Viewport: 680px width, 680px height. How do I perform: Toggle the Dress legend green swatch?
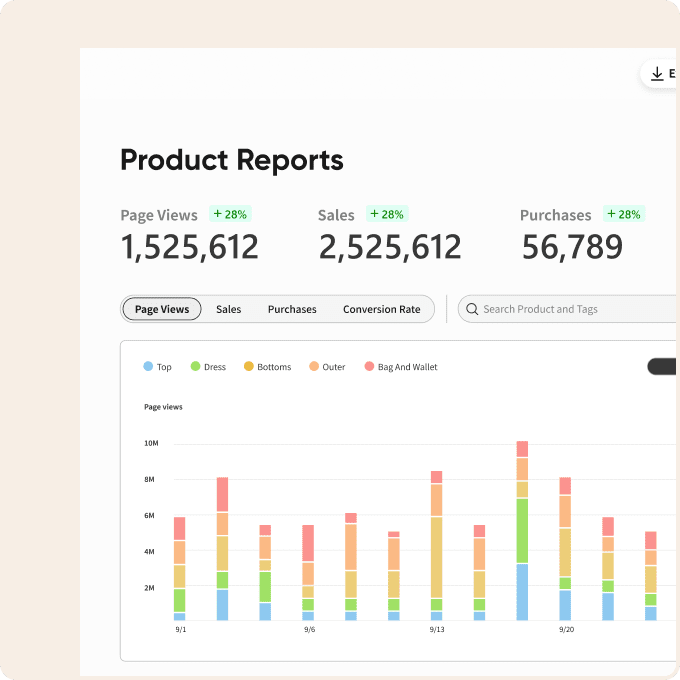(x=195, y=367)
